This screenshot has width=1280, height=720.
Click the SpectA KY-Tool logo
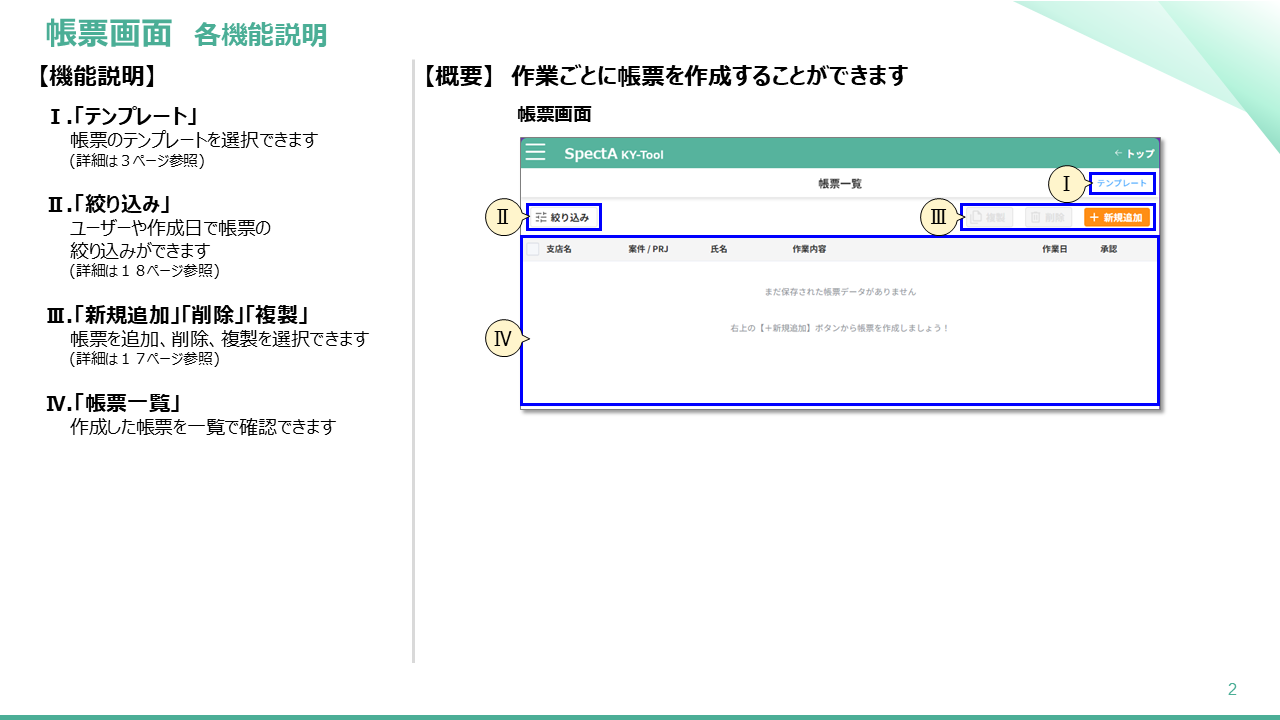click(613, 154)
